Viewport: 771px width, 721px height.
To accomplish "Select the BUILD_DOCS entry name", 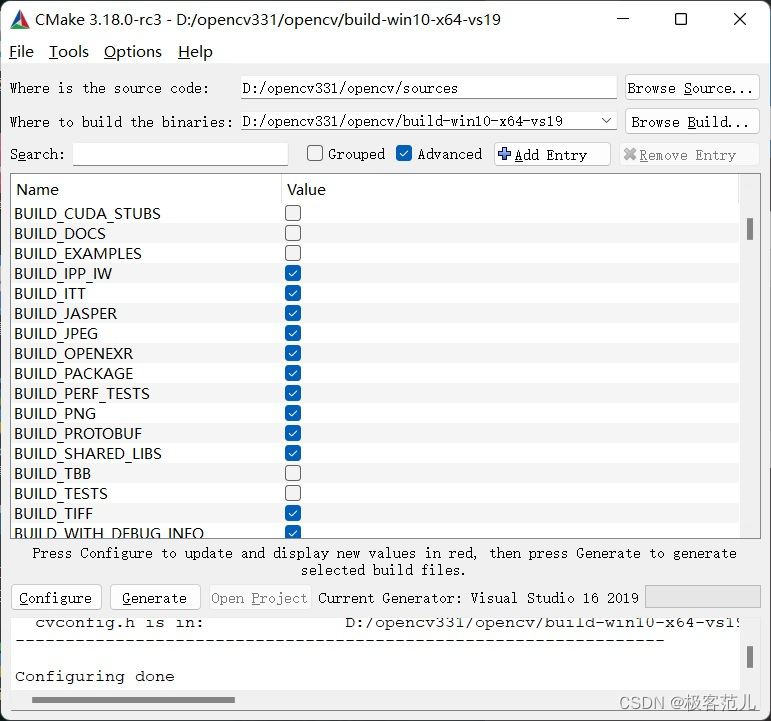I will (60, 234).
